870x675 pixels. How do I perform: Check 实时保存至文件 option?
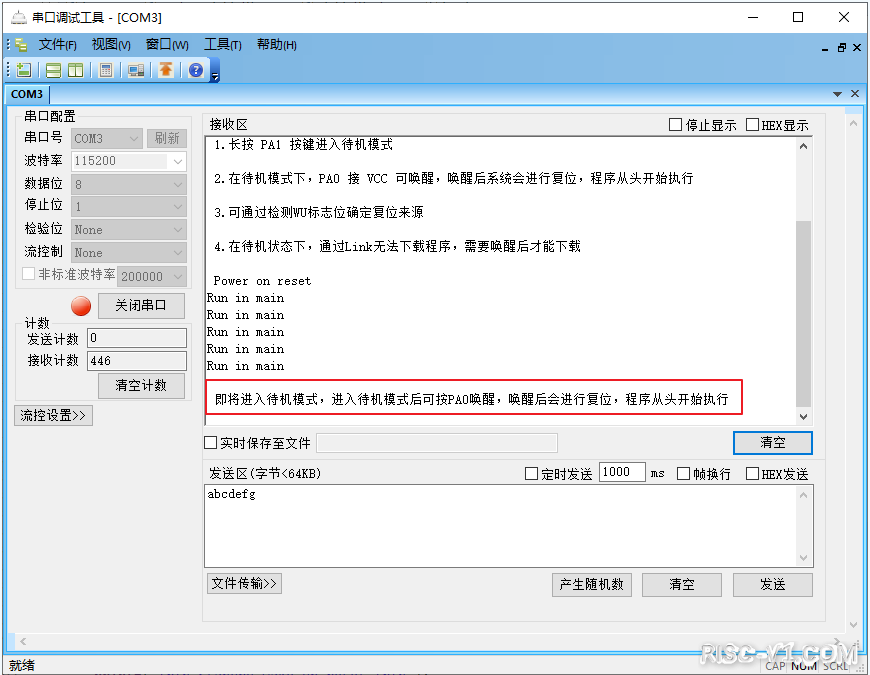point(210,443)
